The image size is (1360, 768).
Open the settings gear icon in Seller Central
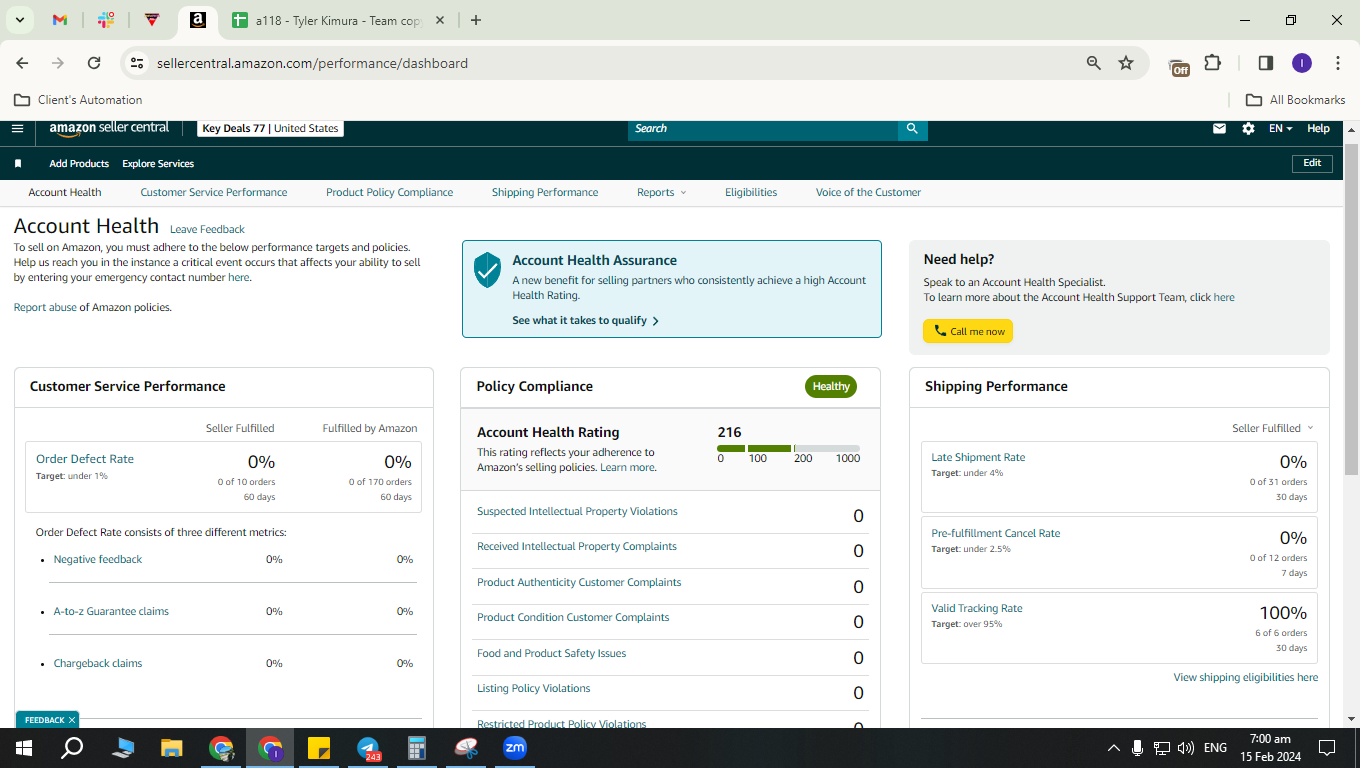1248,128
